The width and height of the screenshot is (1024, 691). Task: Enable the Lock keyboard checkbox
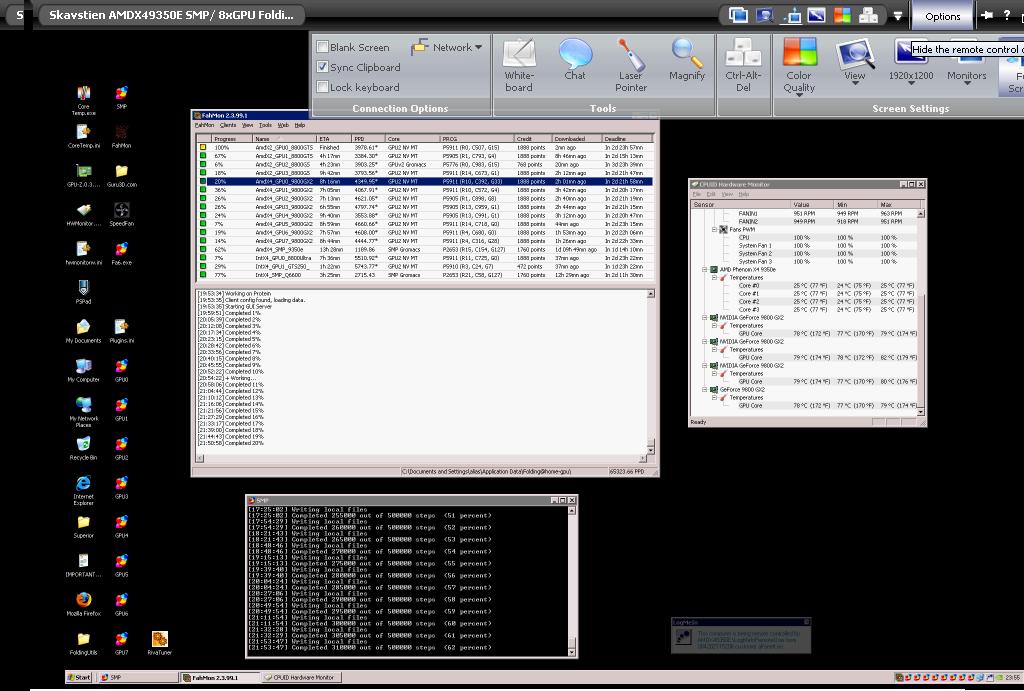[x=323, y=87]
